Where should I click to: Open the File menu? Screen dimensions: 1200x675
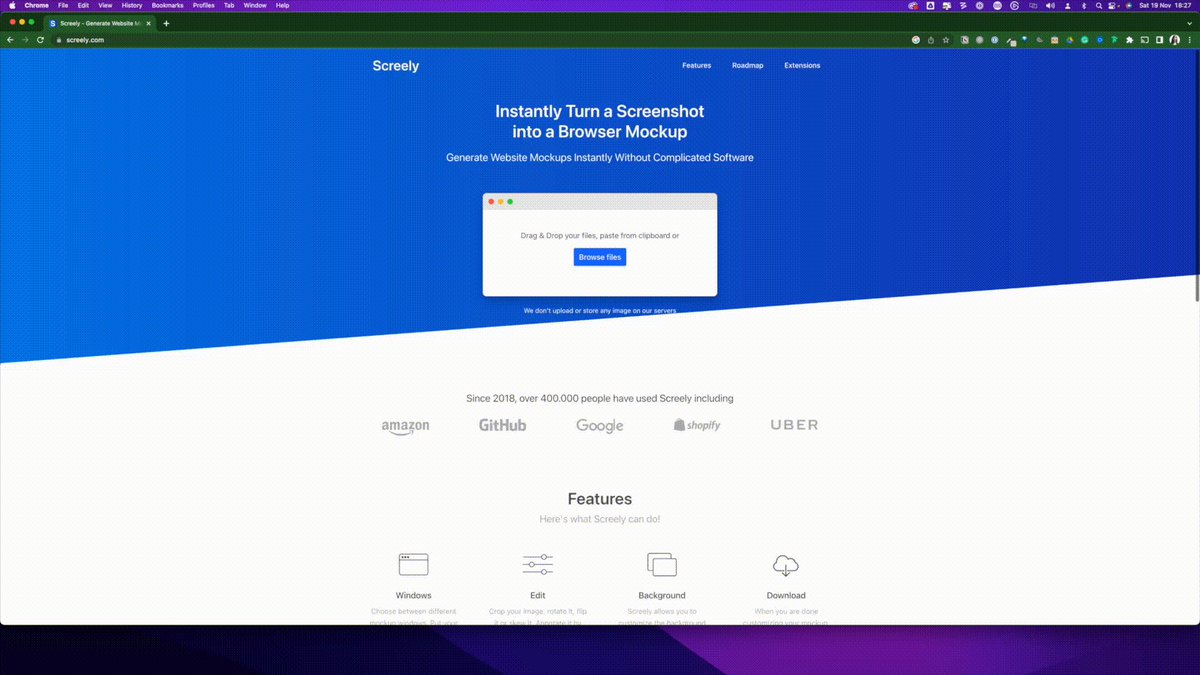click(63, 5)
